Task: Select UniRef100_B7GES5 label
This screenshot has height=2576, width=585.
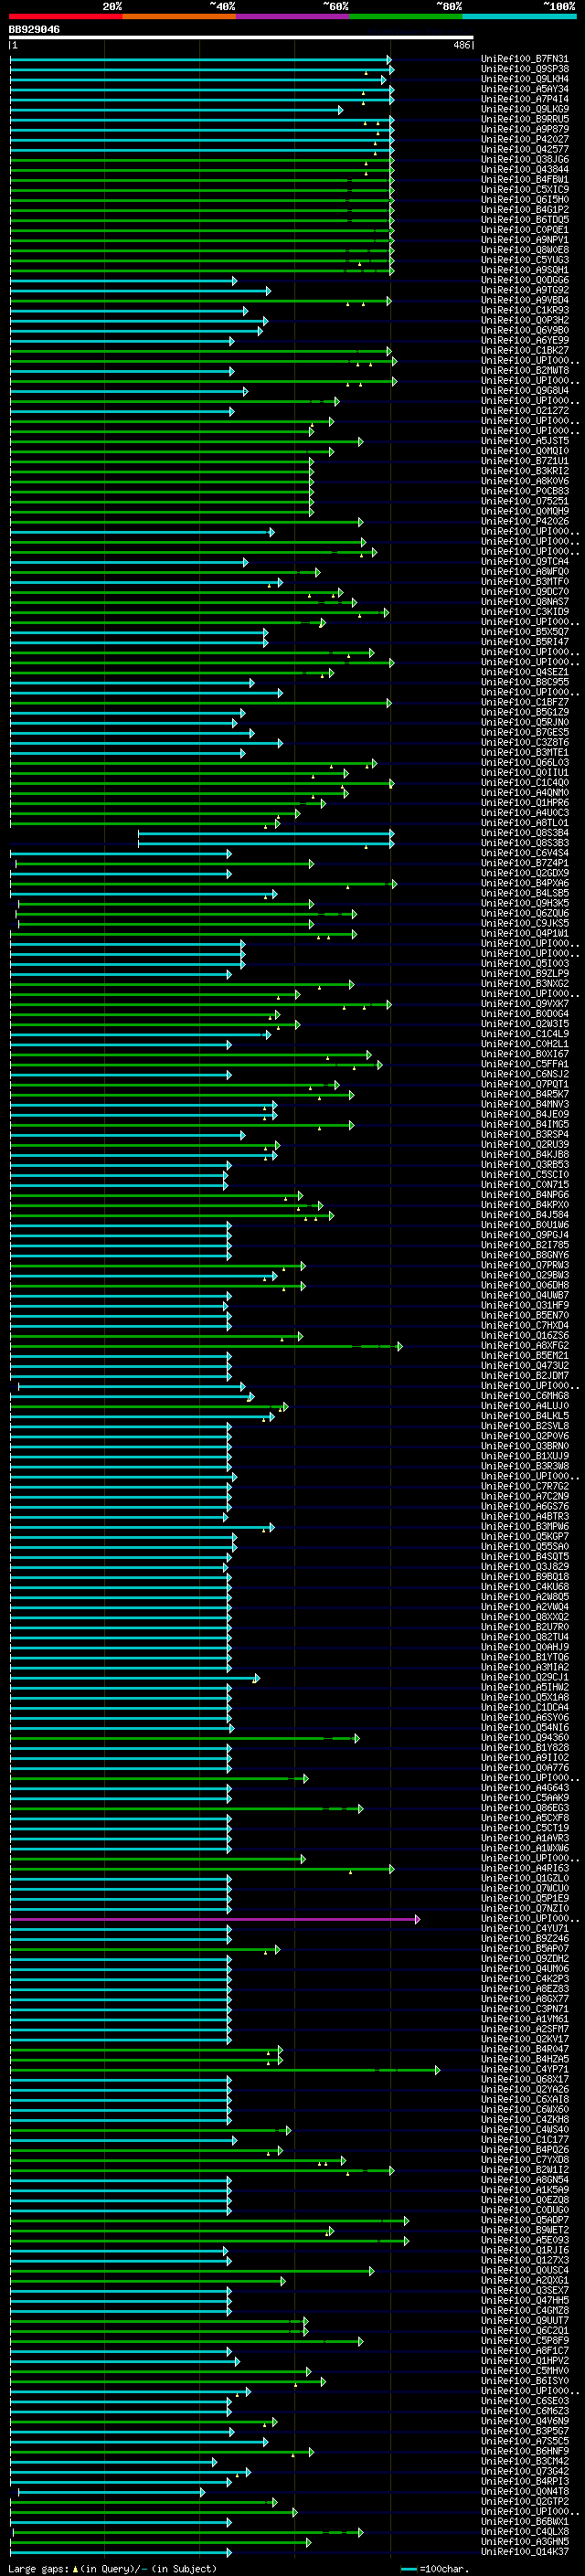Action: (x=525, y=733)
